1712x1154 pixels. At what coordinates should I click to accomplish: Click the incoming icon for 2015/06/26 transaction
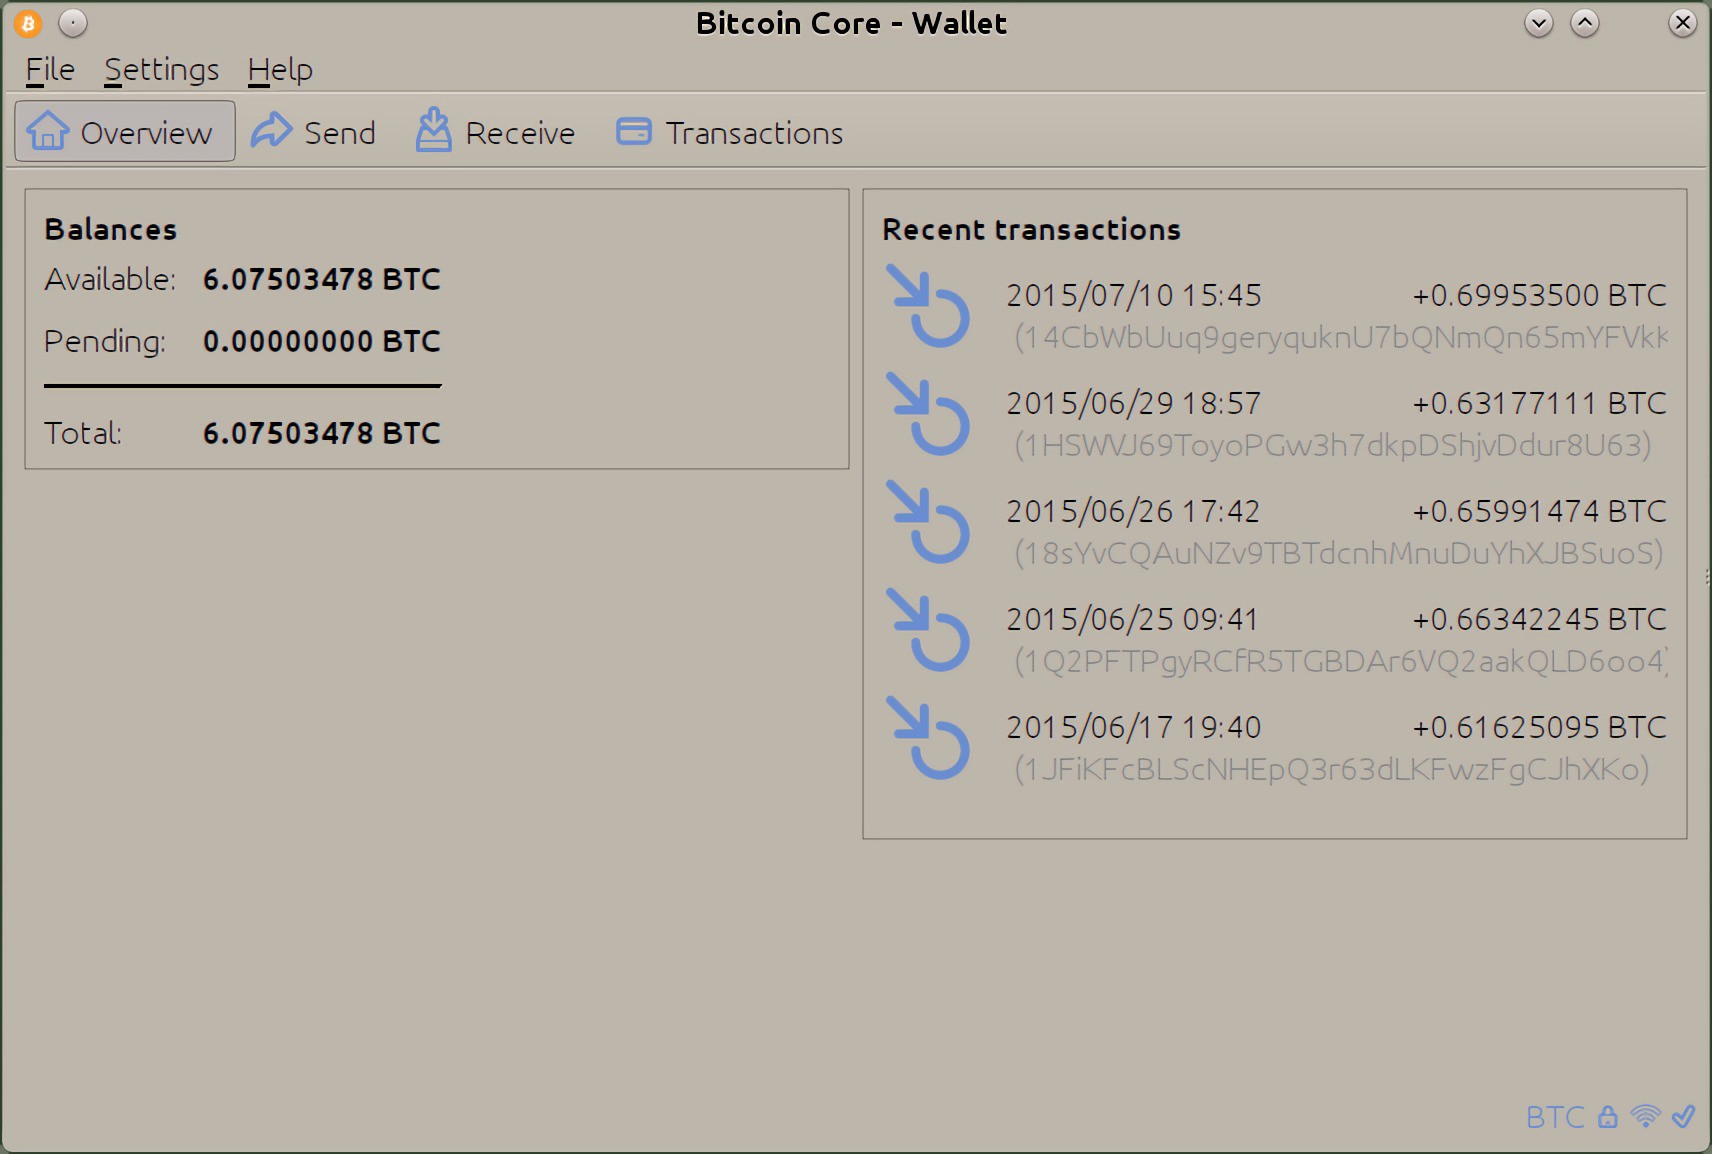[x=928, y=523]
